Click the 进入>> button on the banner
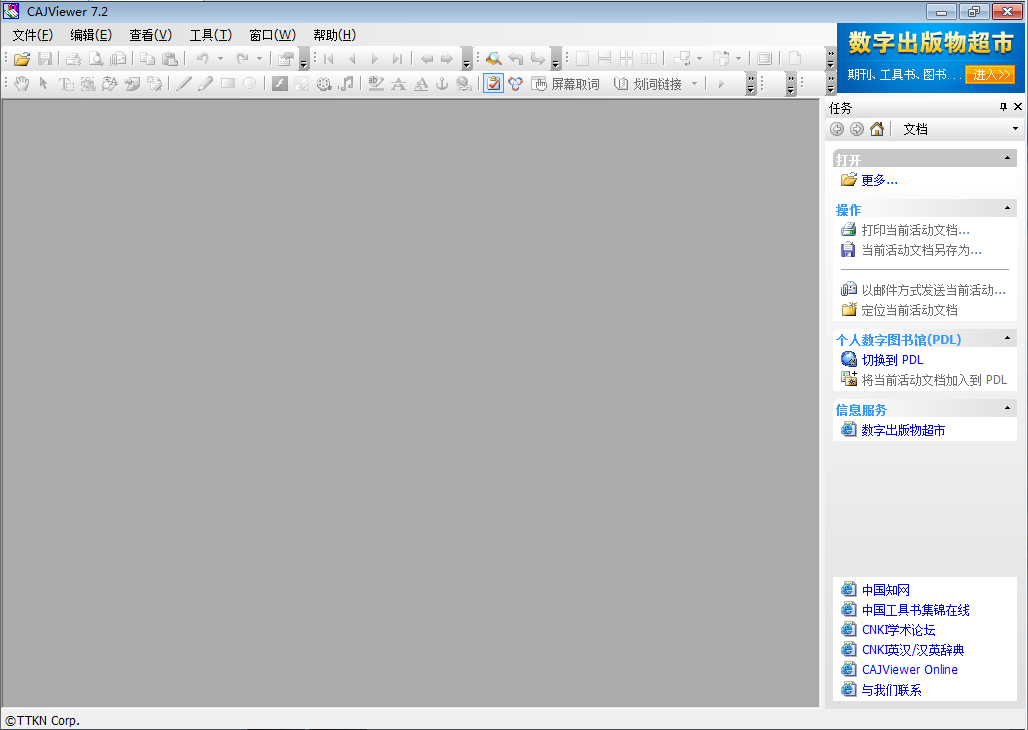 990,74
